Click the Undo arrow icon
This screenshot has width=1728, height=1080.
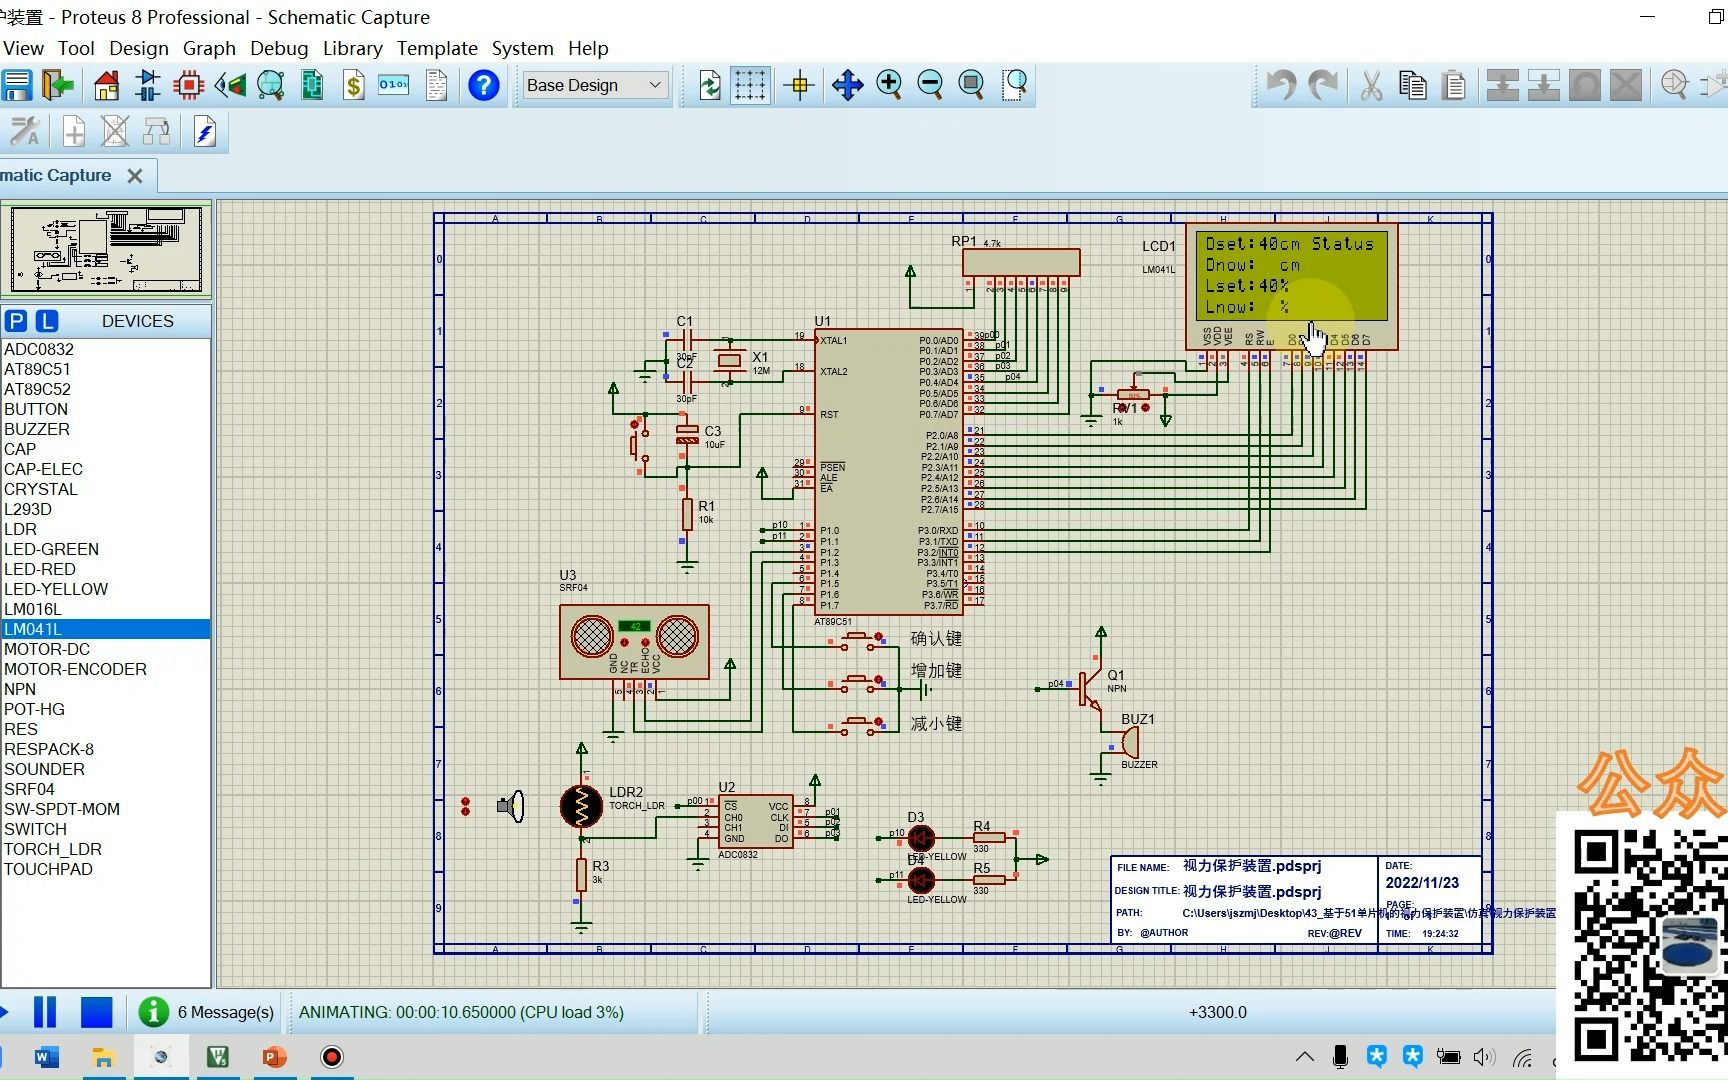point(1281,85)
